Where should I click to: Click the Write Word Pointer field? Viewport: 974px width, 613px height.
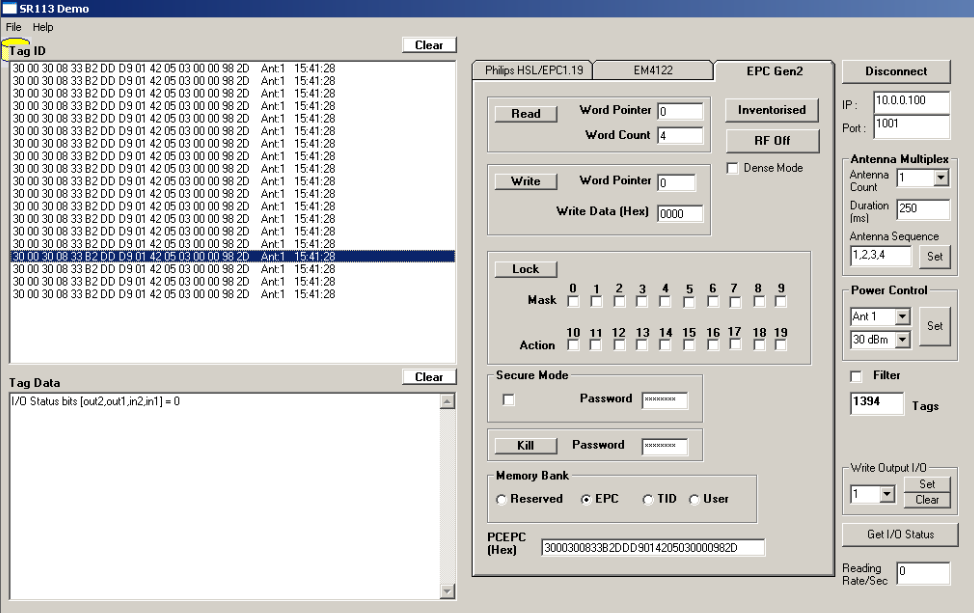click(676, 183)
